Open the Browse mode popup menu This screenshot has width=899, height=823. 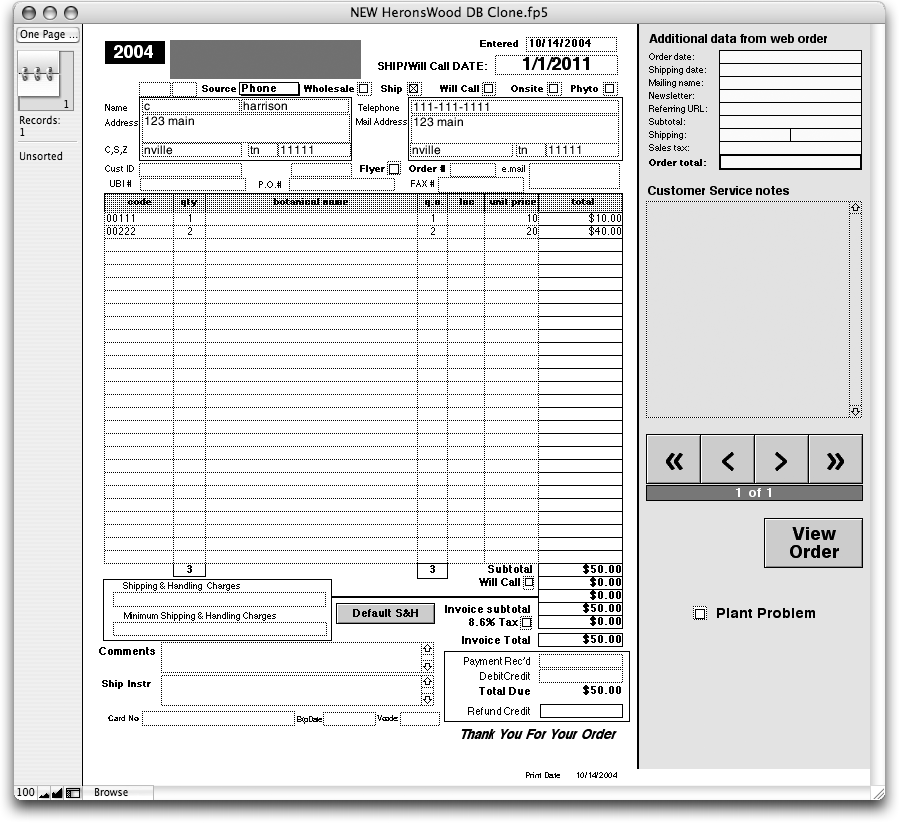[x=118, y=793]
